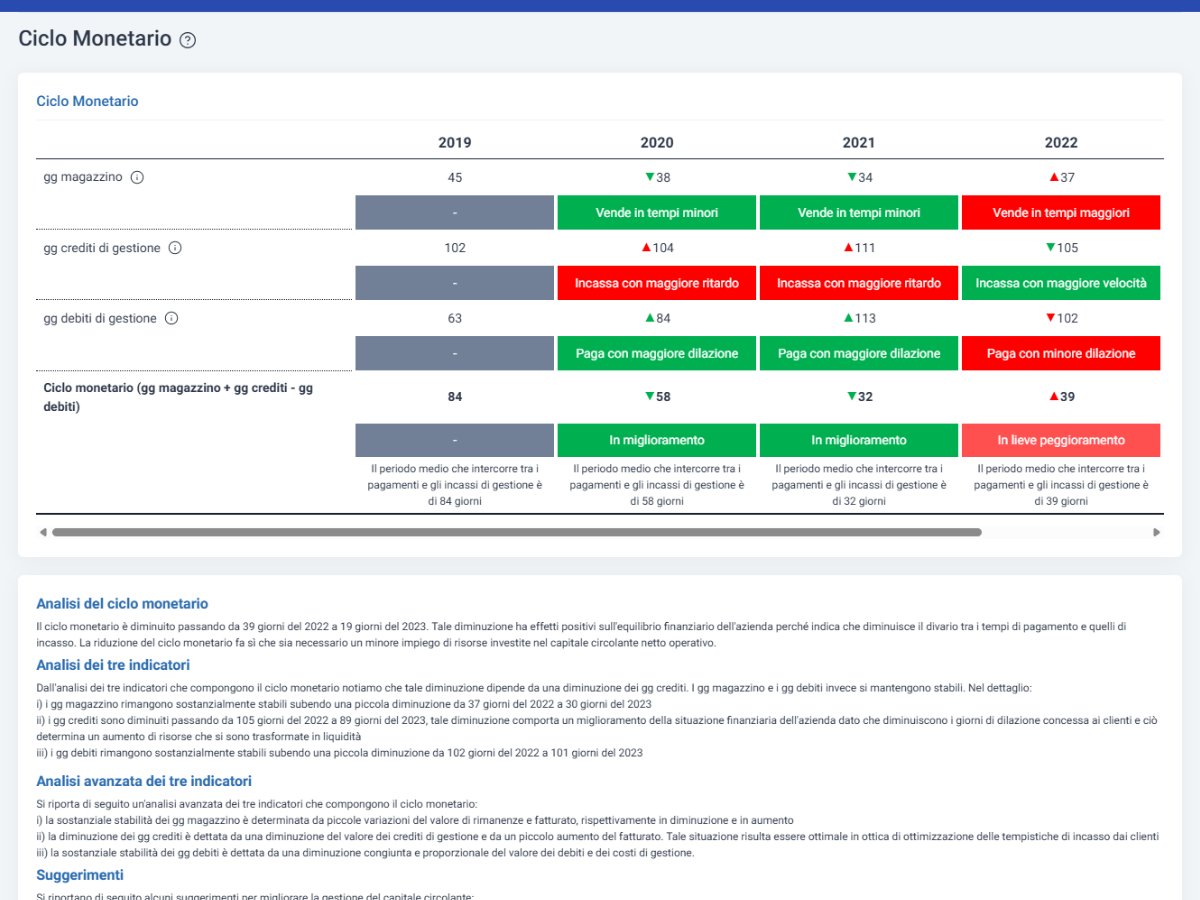Screen dimensions: 1200x900
Task: Click the 'Ciclo monetario (gg magazzino + gg crediti' label
Action: pos(178,397)
